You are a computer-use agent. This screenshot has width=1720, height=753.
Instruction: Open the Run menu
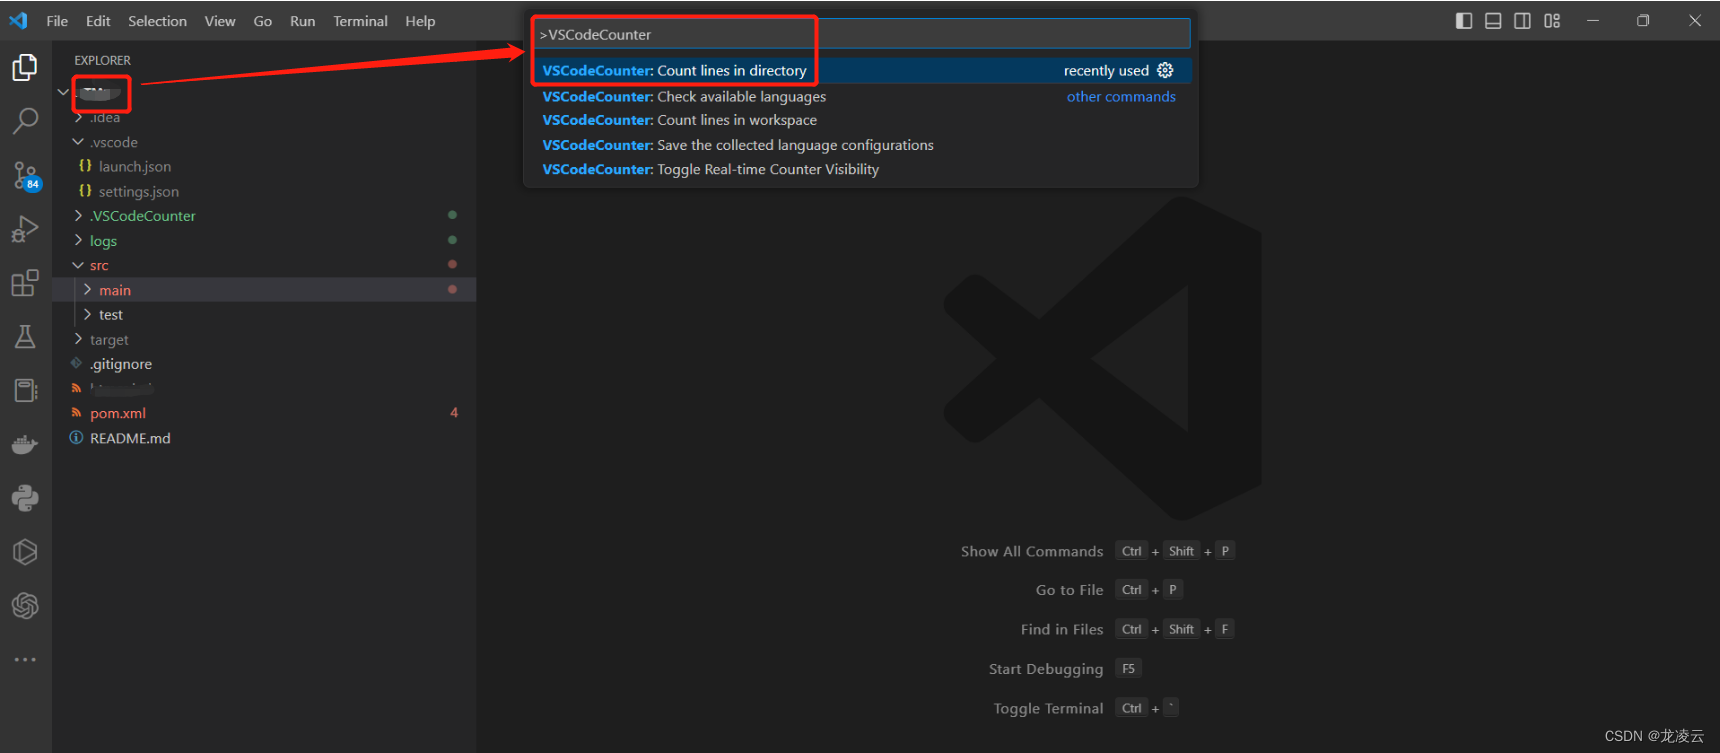[302, 21]
